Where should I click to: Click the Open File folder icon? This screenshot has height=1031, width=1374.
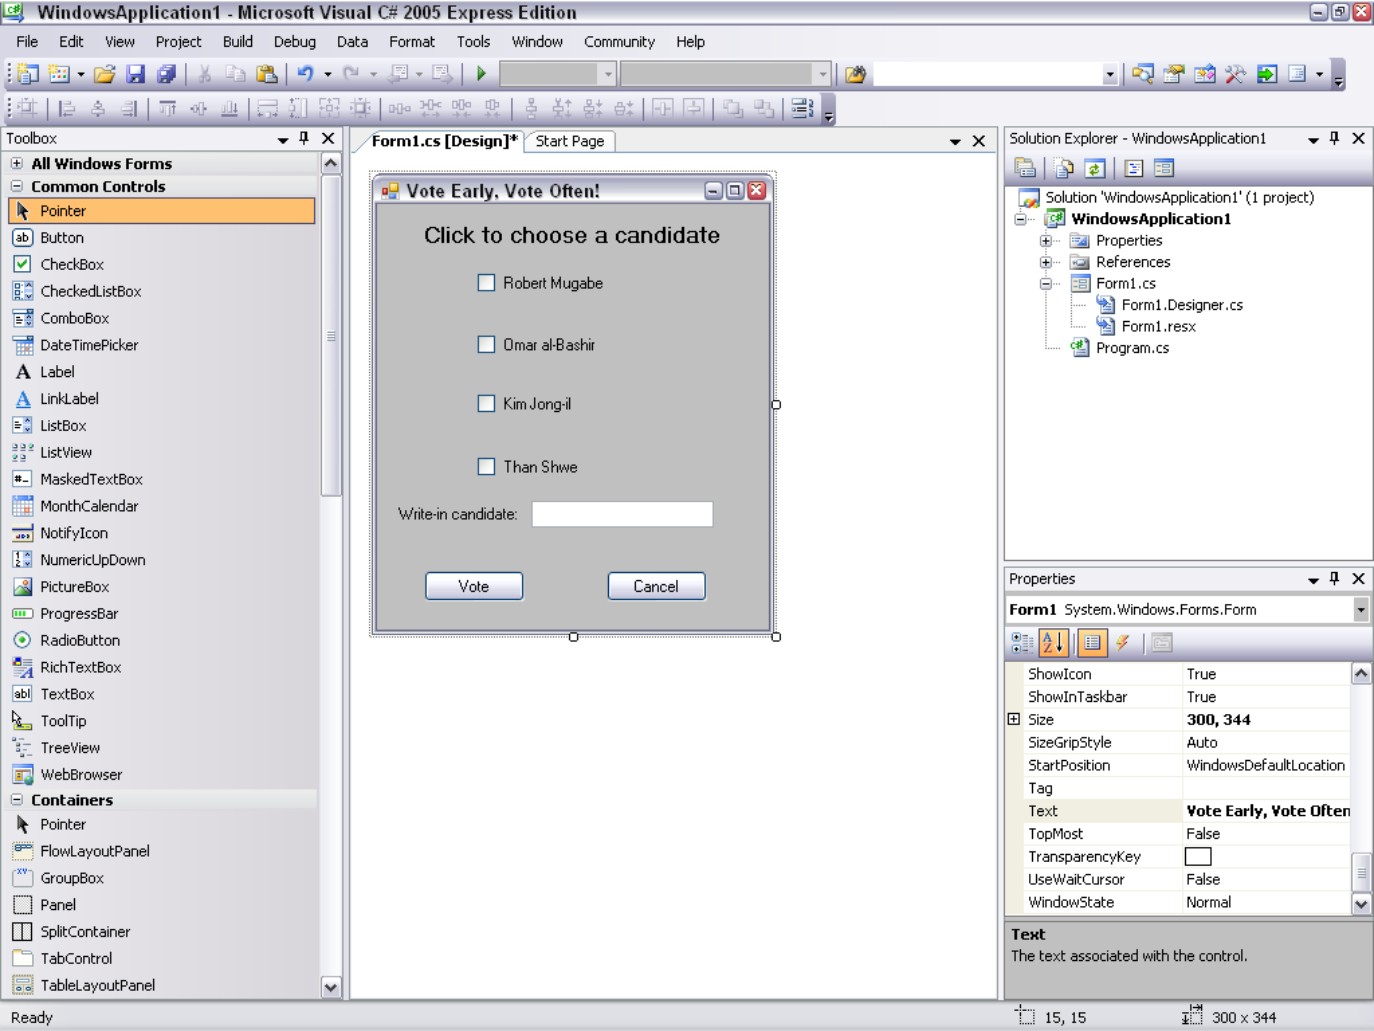point(104,74)
